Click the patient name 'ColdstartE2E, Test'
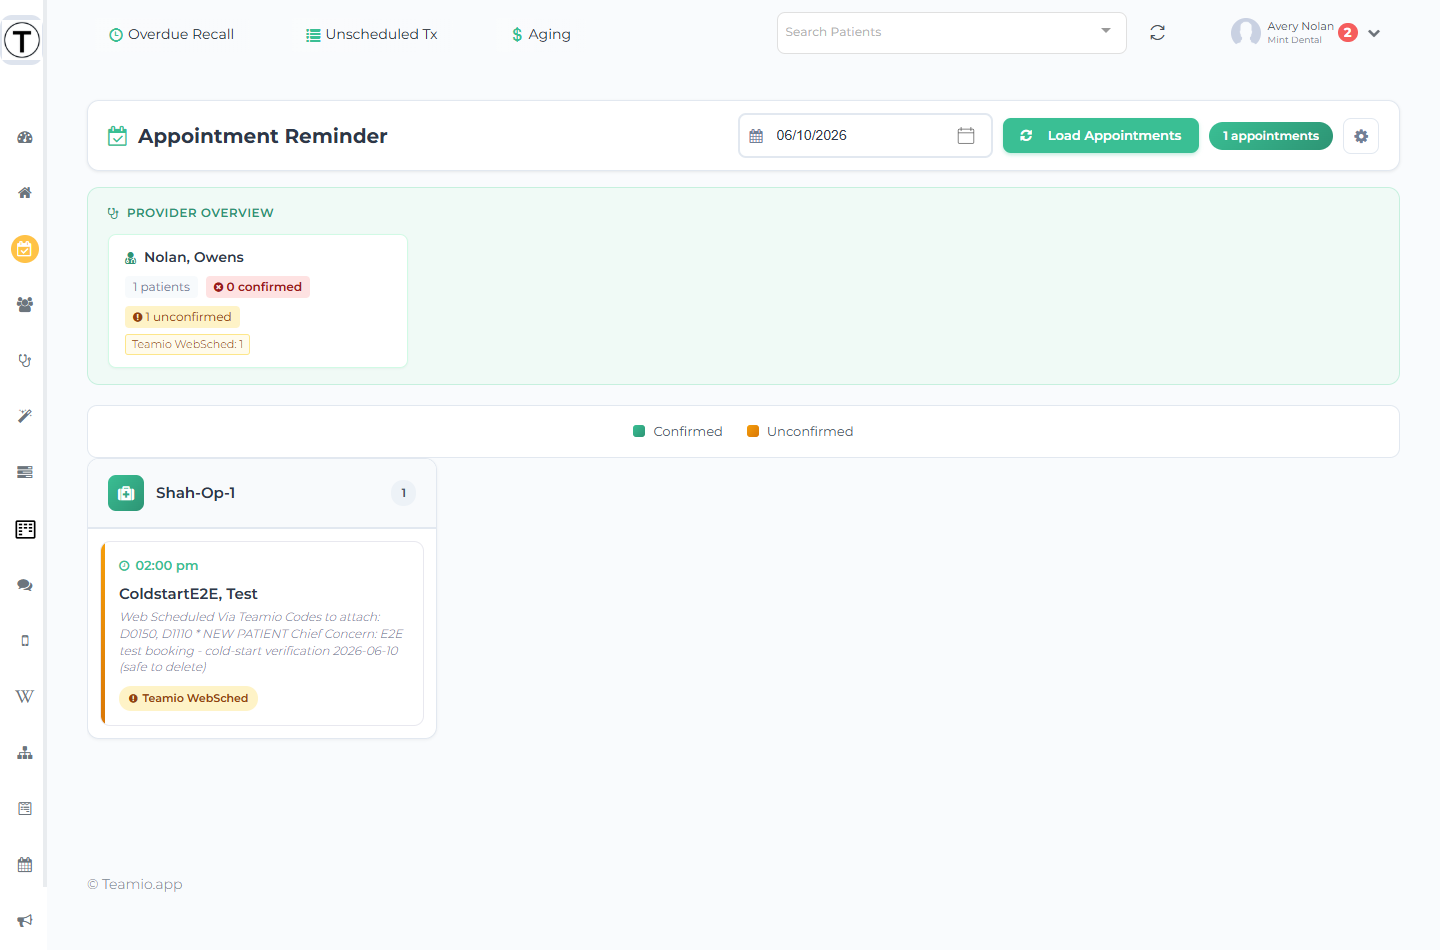 click(x=188, y=594)
